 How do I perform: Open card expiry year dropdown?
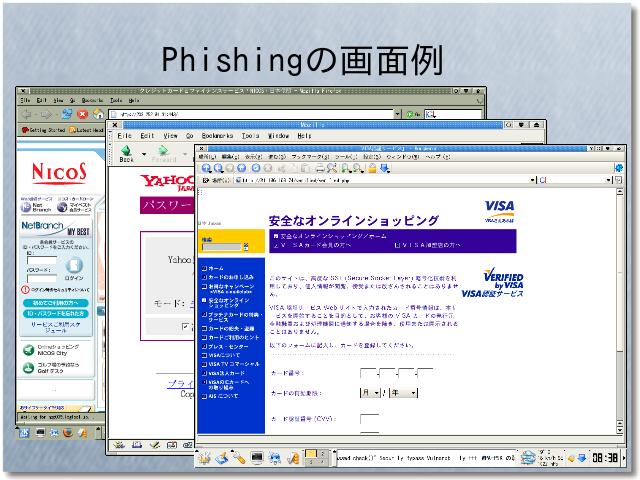point(404,393)
